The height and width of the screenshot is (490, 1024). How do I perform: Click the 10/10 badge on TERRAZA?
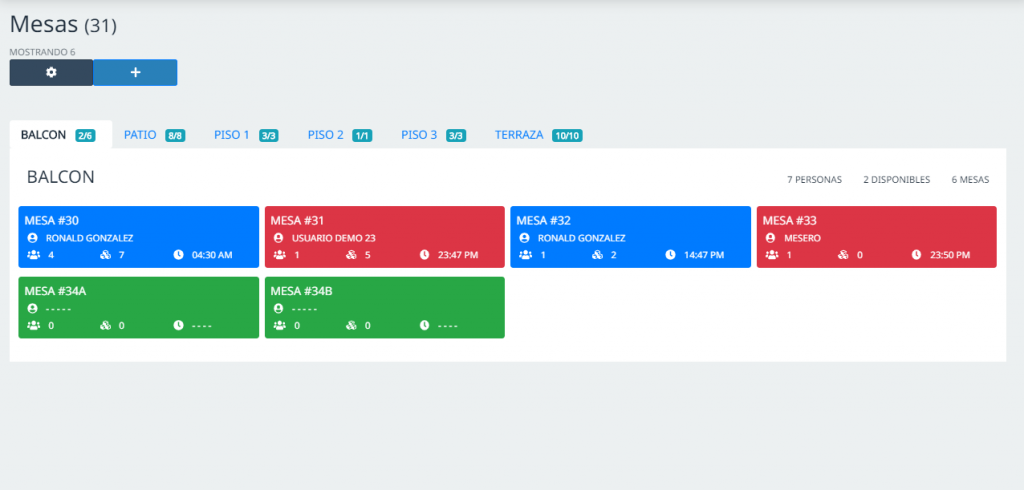click(x=567, y=136)
